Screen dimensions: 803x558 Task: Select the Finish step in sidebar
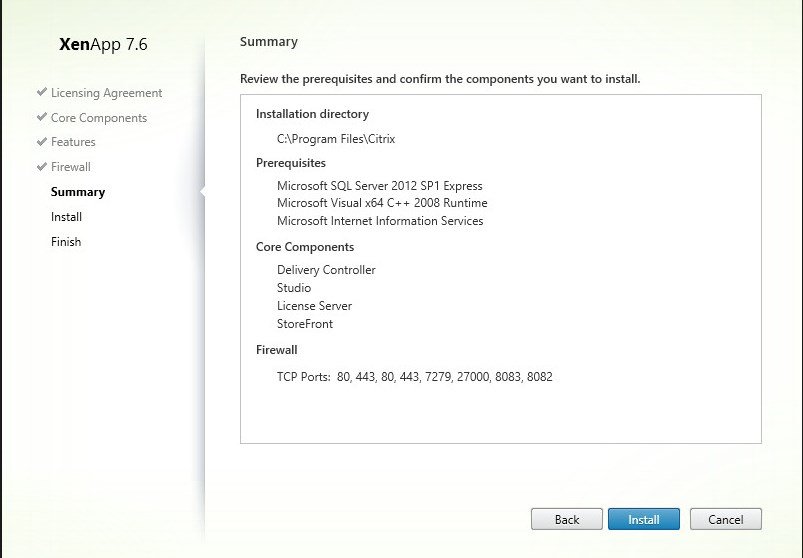[66, 242]
